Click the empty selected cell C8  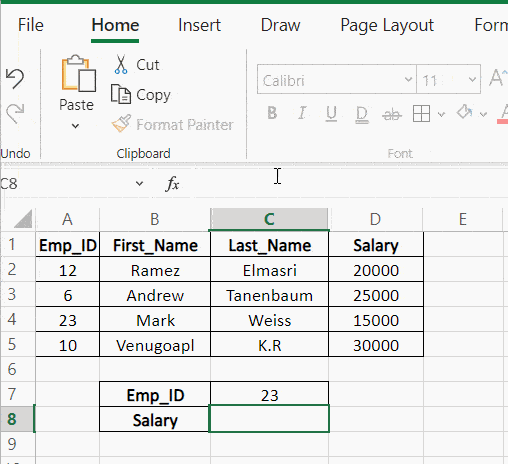(269, 419)
